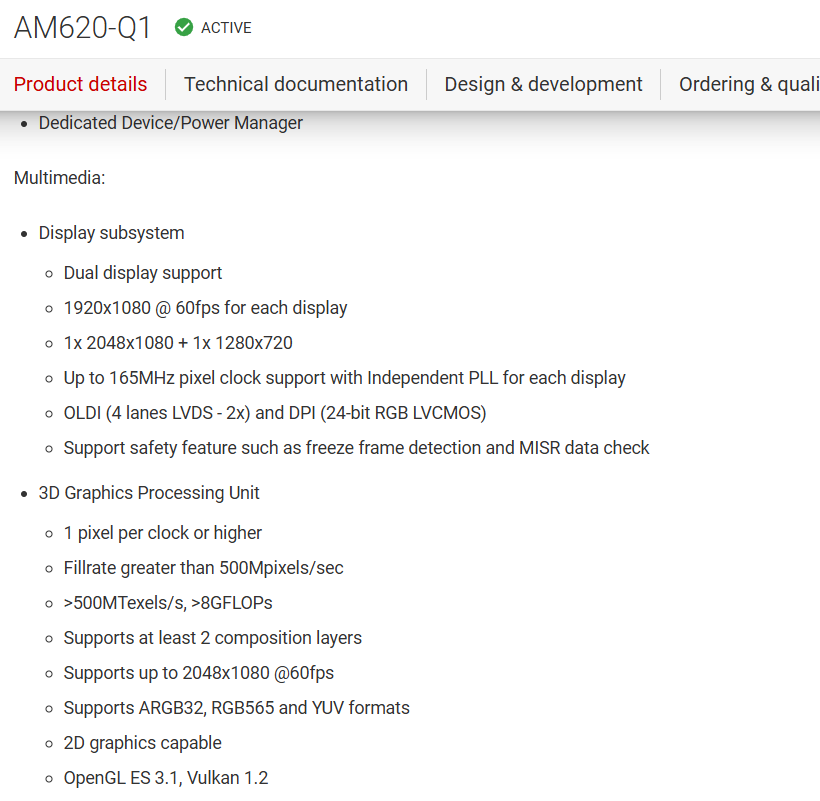The image size is (820, 801).
Task: Click the Dual display support line
Action: 143,273
